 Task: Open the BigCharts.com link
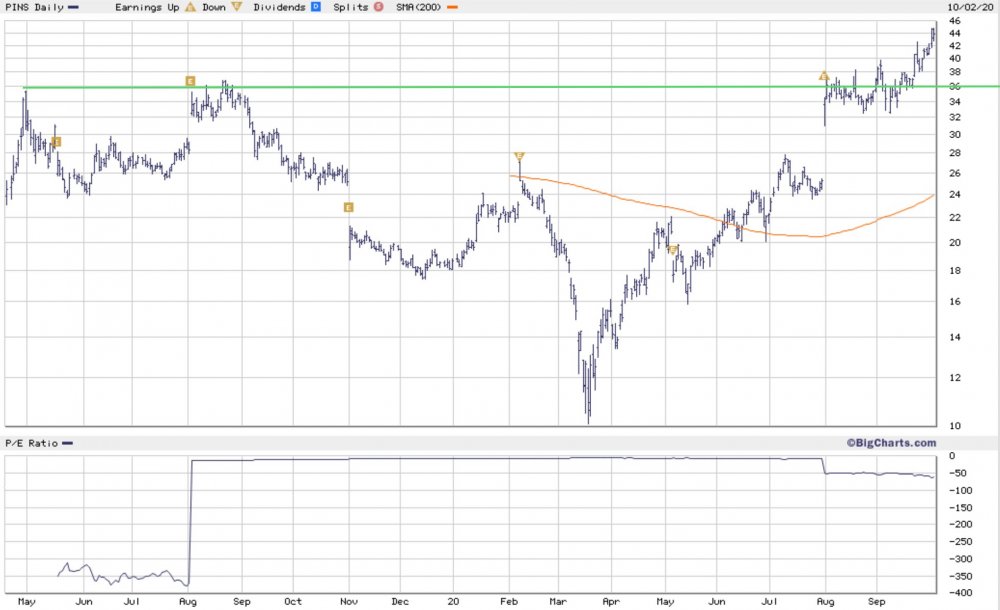pos(892,443)
